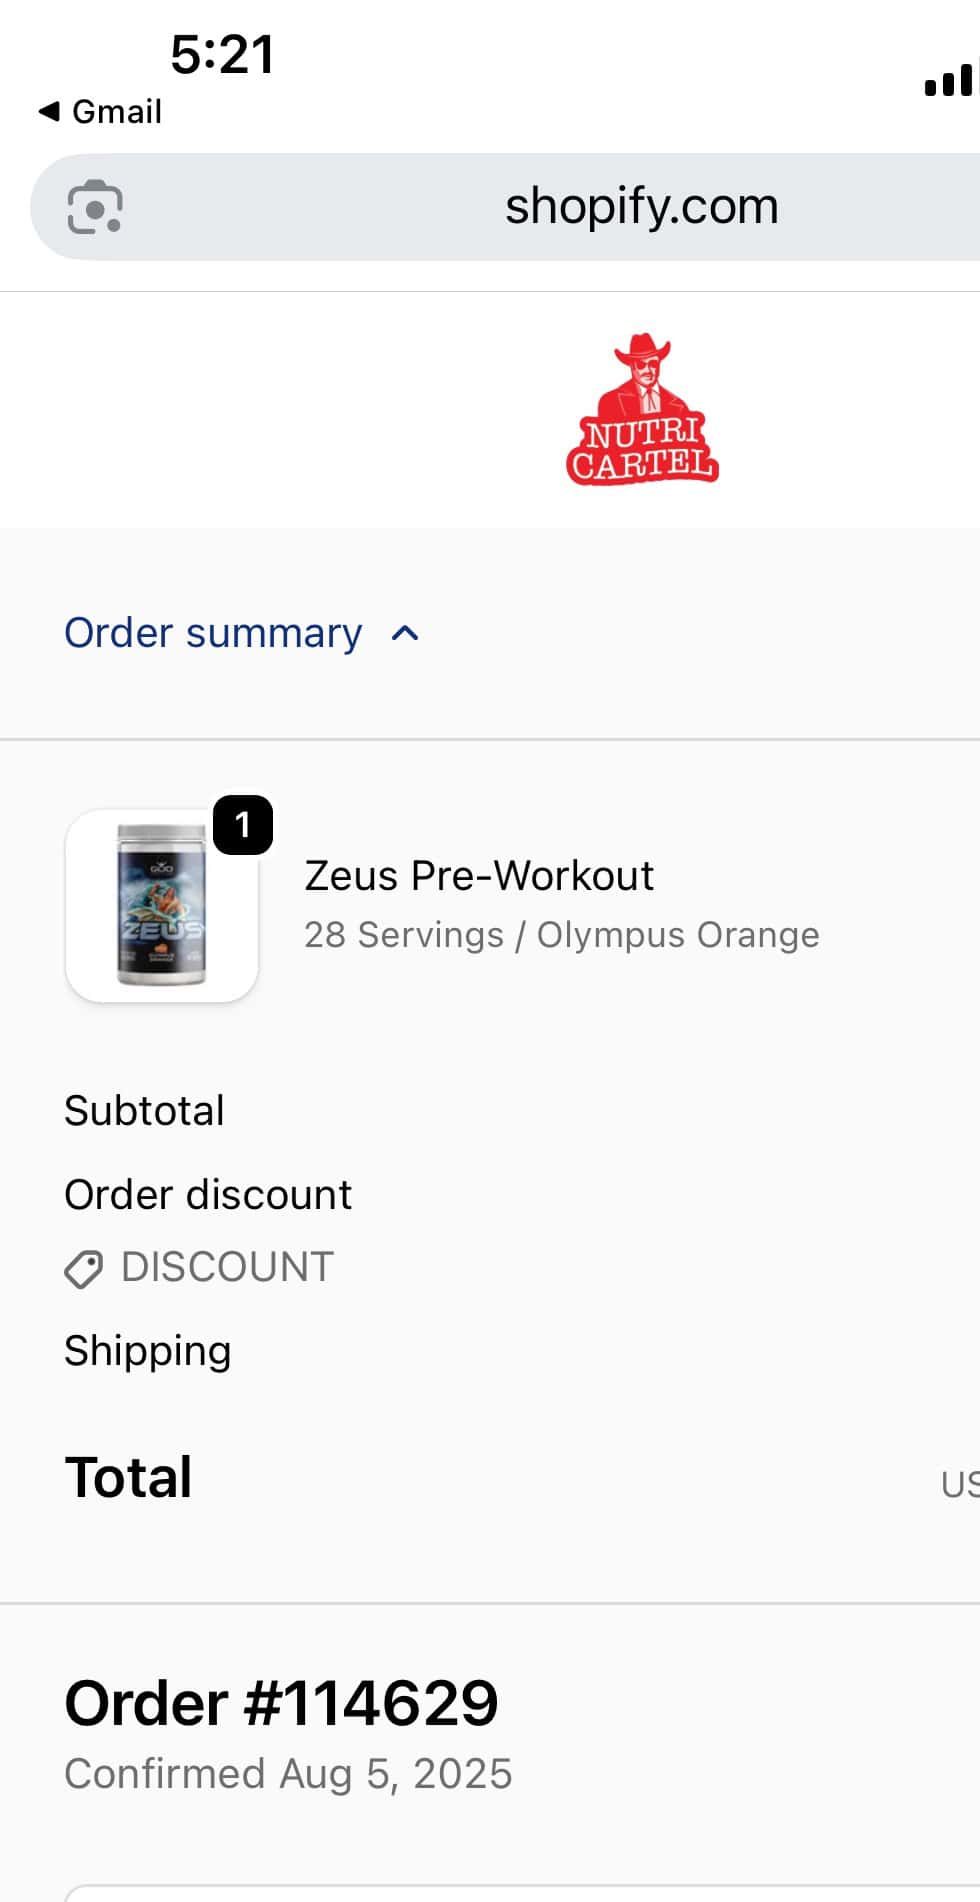Tap the DISCOUNT code text

coord(227,1267)
